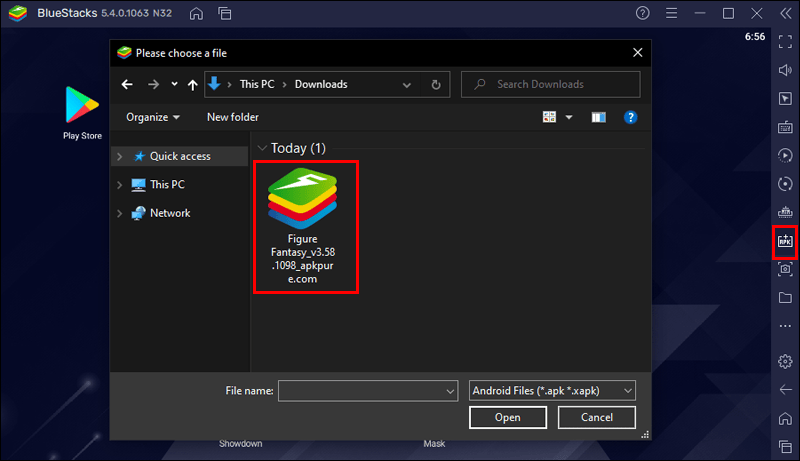Screen dimensions: 800x461
Task: Refresh the Downloads folder view
Action: tap(436, 85)
